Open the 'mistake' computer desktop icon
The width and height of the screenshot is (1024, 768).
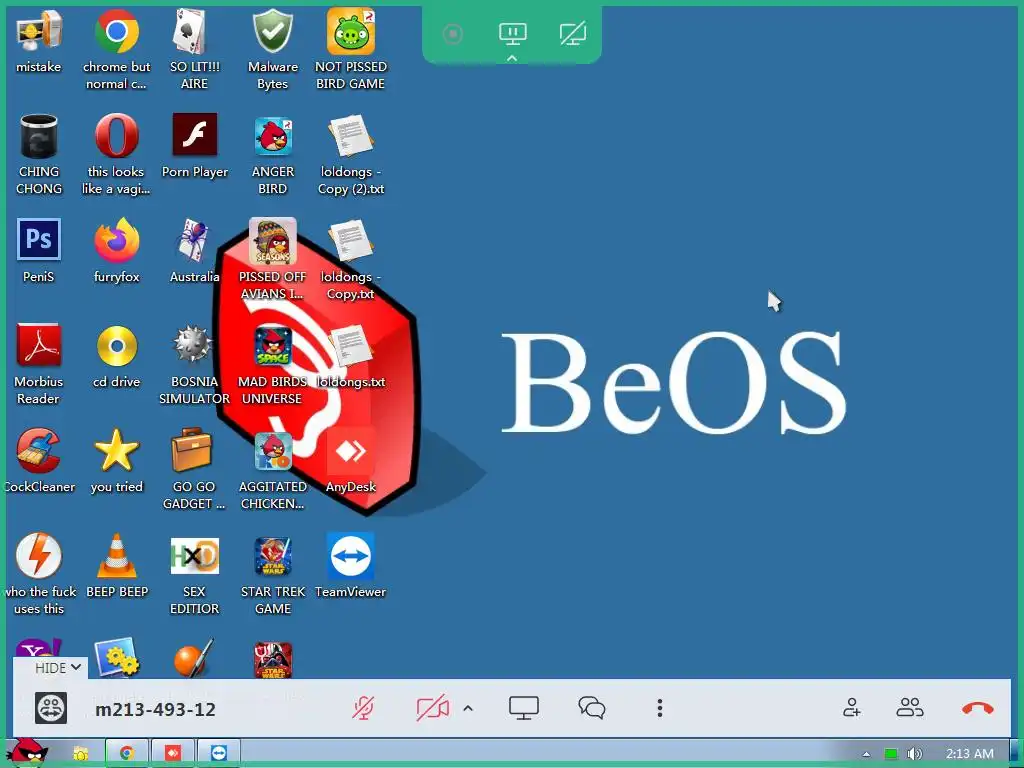39,31
